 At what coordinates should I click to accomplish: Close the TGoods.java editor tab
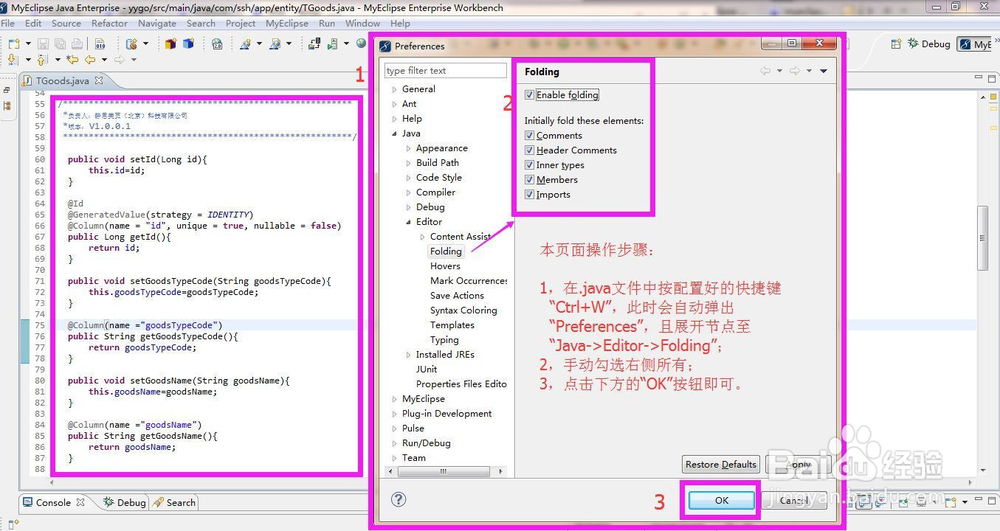pos(99,80)
